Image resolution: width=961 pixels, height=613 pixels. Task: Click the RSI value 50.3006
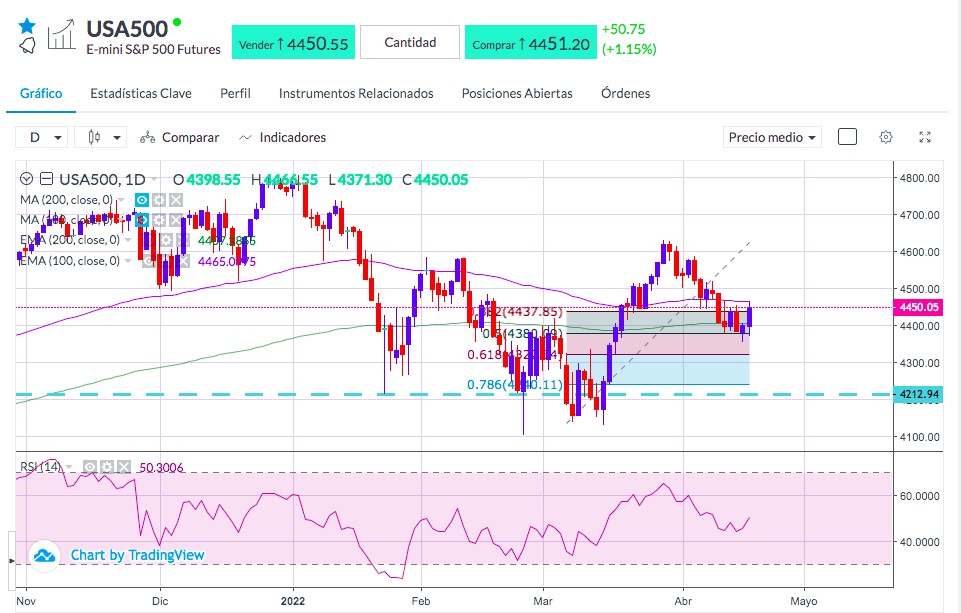coord(161,468)
